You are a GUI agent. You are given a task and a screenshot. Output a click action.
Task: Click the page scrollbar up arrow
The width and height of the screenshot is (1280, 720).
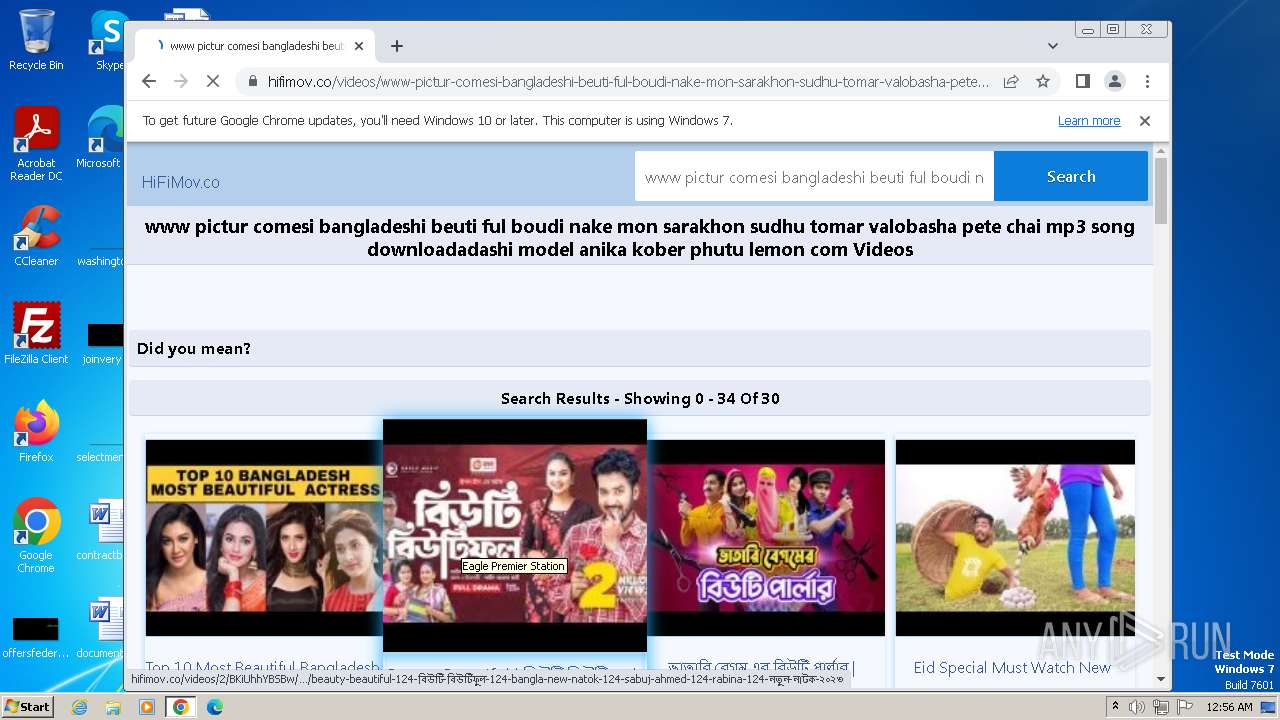coord(1161,152)
